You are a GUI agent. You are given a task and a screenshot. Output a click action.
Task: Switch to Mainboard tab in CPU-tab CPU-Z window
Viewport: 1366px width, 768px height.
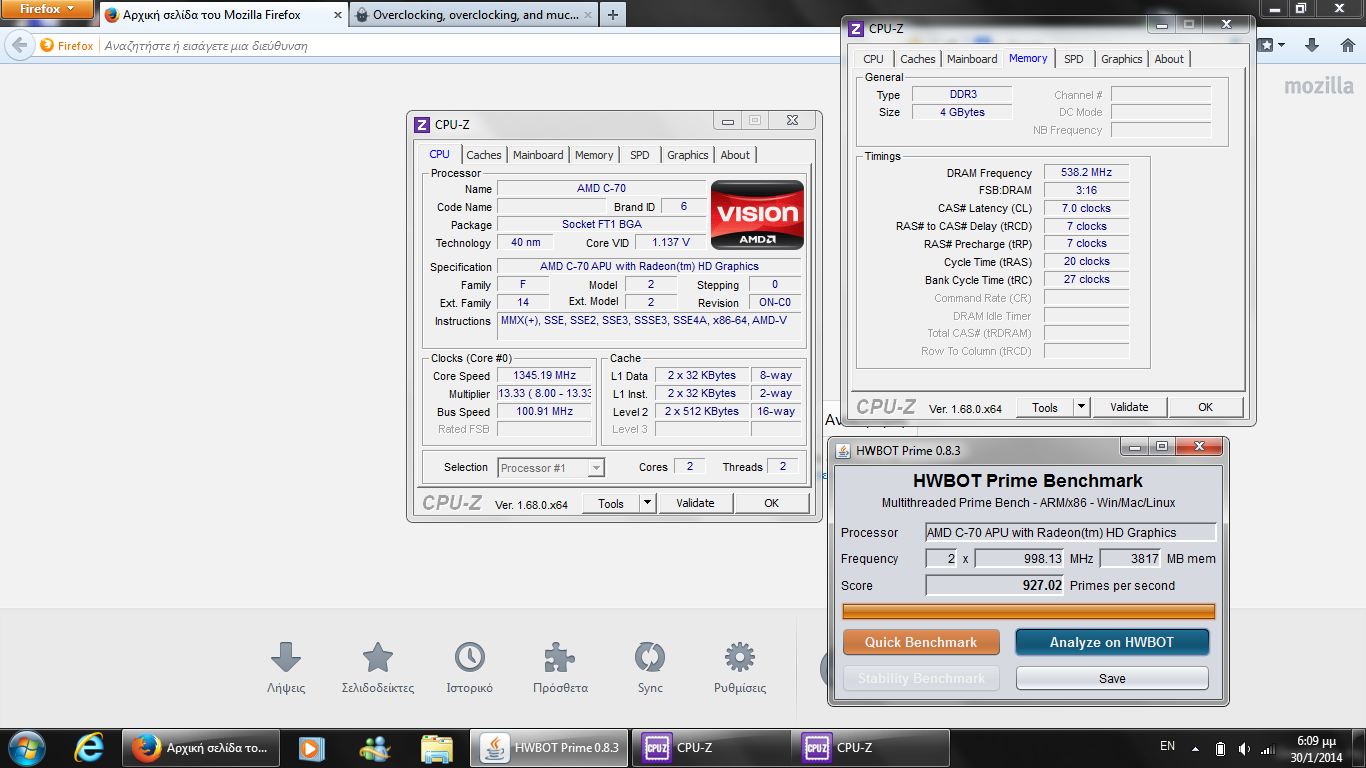538,155
